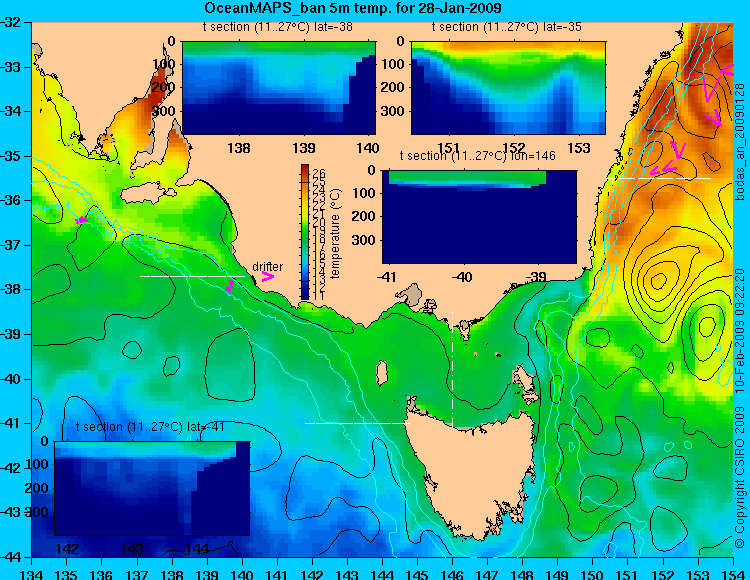
Task: Click main map longitude label 134
Action: (x=32, y=574)
